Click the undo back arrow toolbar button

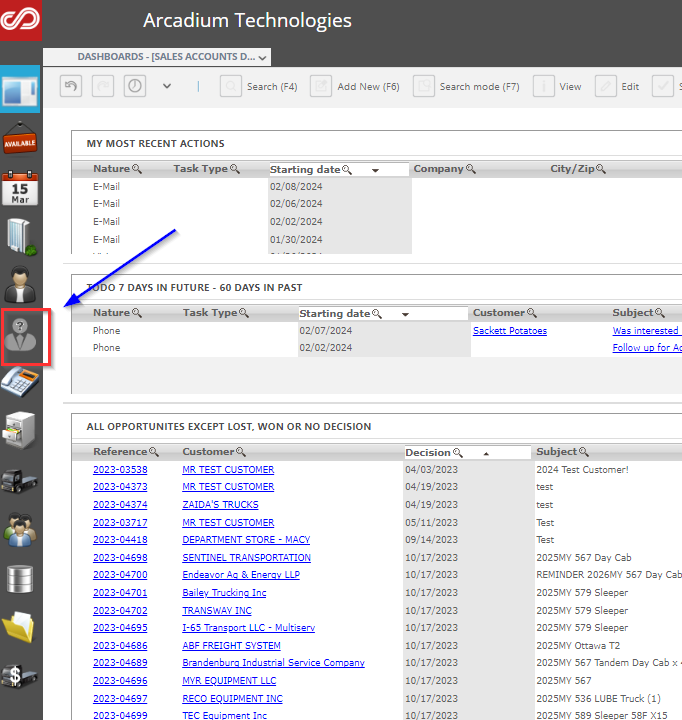(x=71, y=86)
